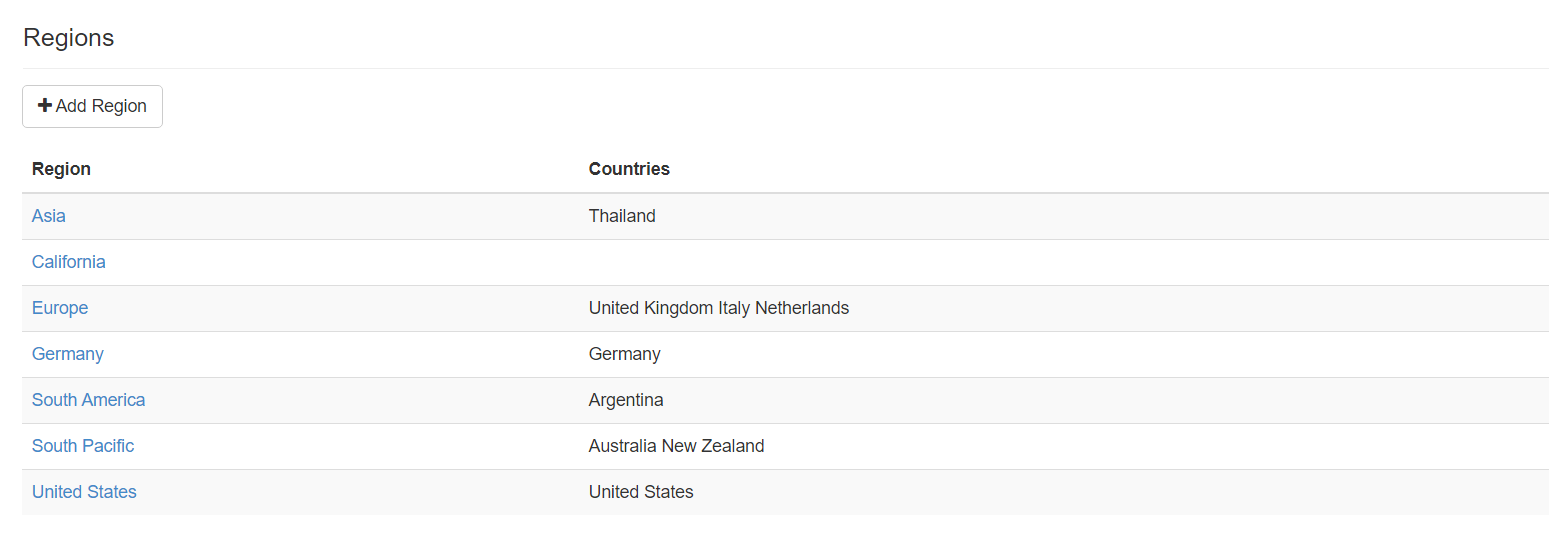Click United States in the Countries column

[641, 492]
